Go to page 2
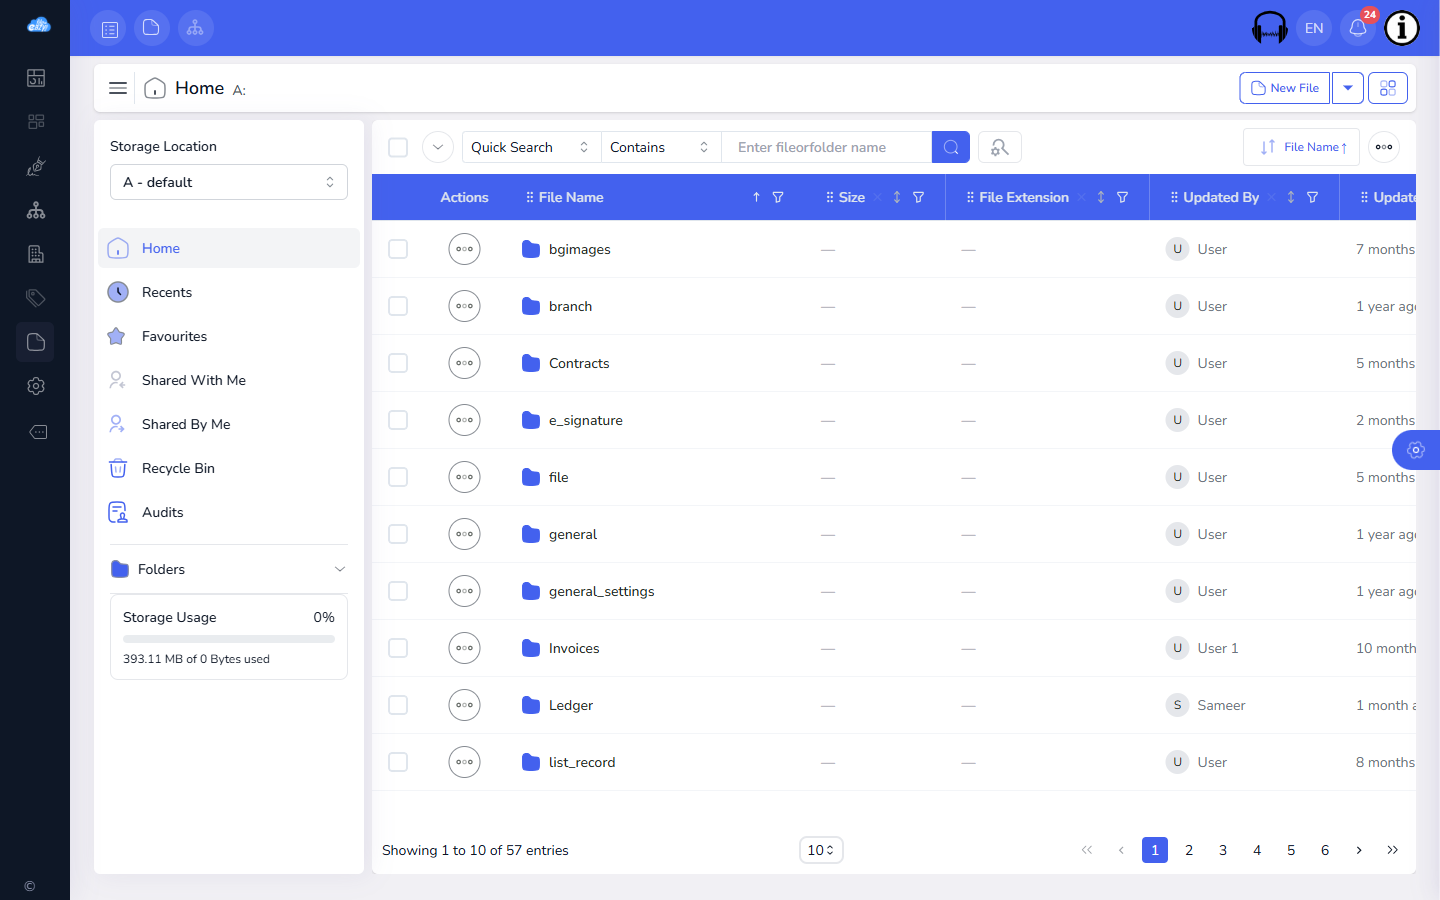The height and width of the screenshot is (900, 1440). (x=1189, y=850)
